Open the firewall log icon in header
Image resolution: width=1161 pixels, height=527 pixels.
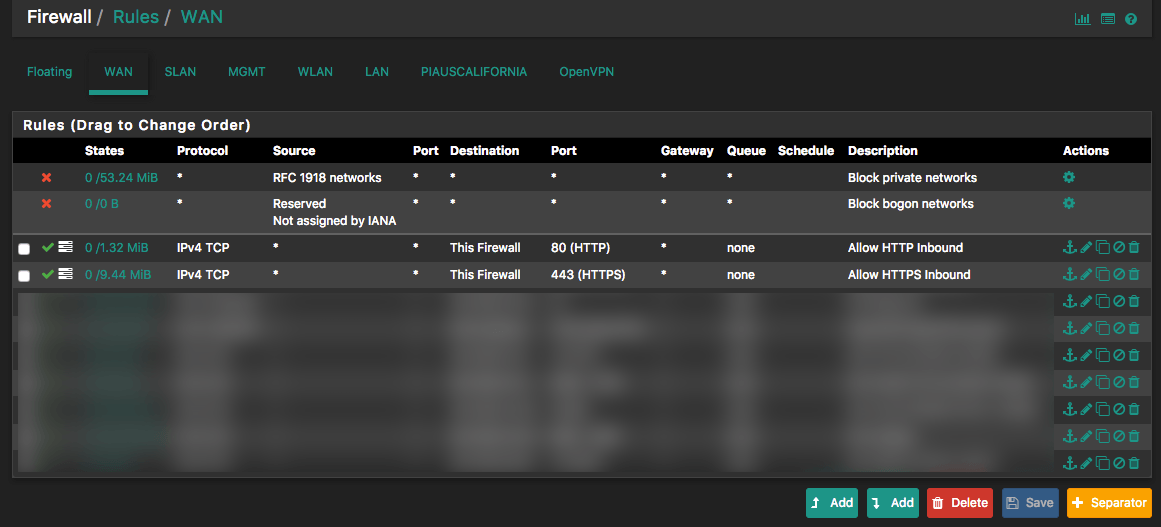(1108, 19)
